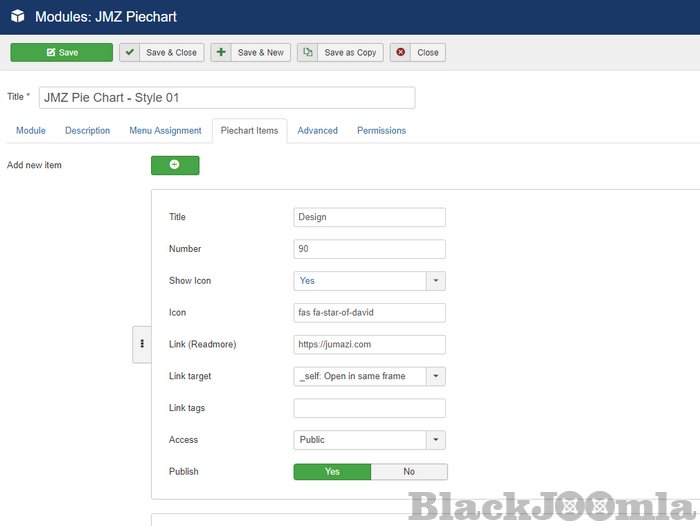700x526 pixels.
Task: Click the Modules cube icon in header
Action: pos(17,17)
